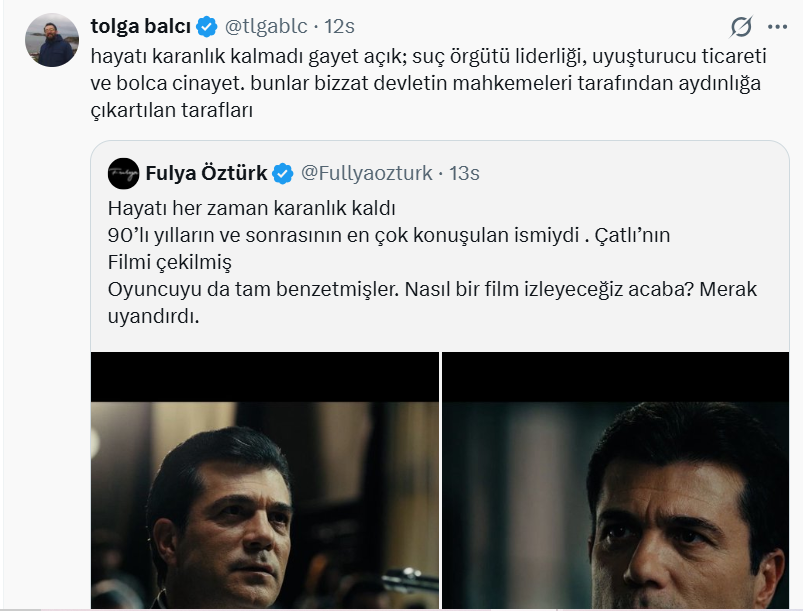803x611 pixels.
Task: Click Fulya Öztürk's blue verified badge
Action: (282, 173)
